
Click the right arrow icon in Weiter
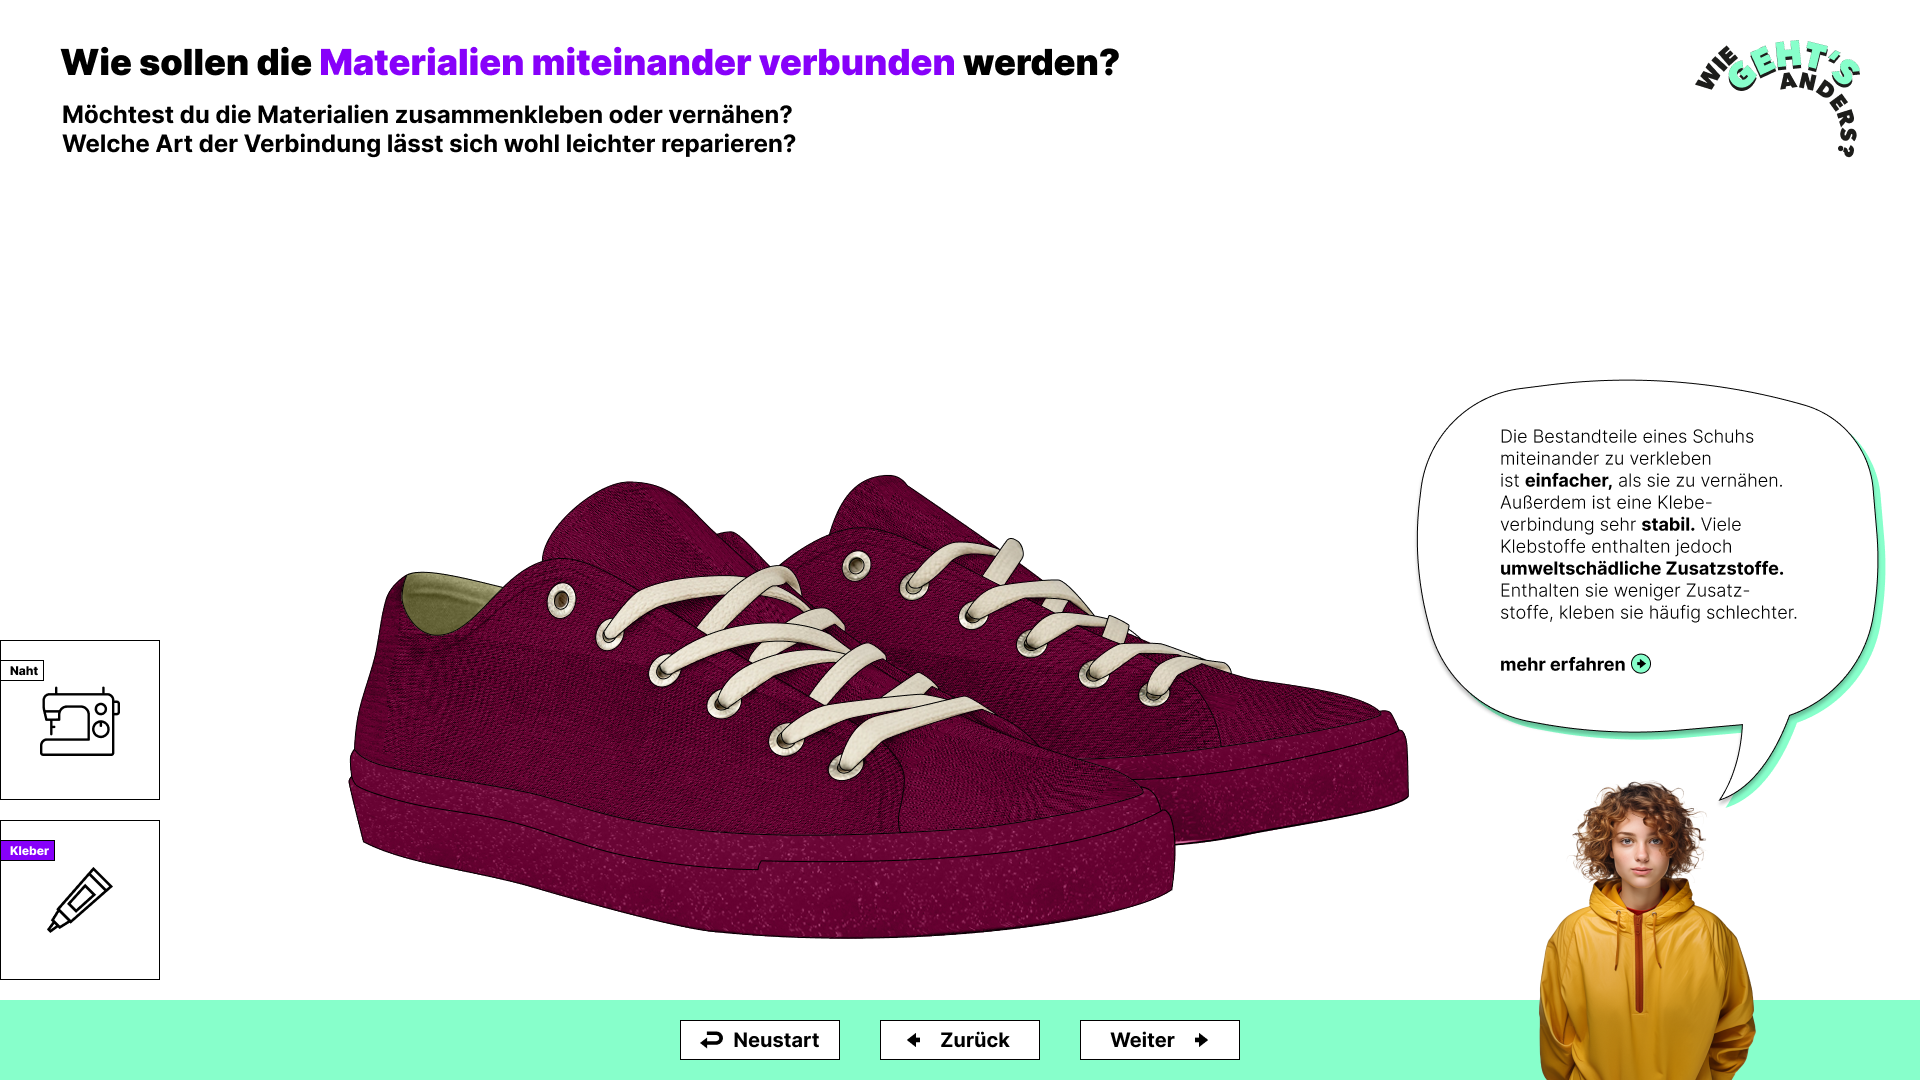[x=1201, y=1040]
